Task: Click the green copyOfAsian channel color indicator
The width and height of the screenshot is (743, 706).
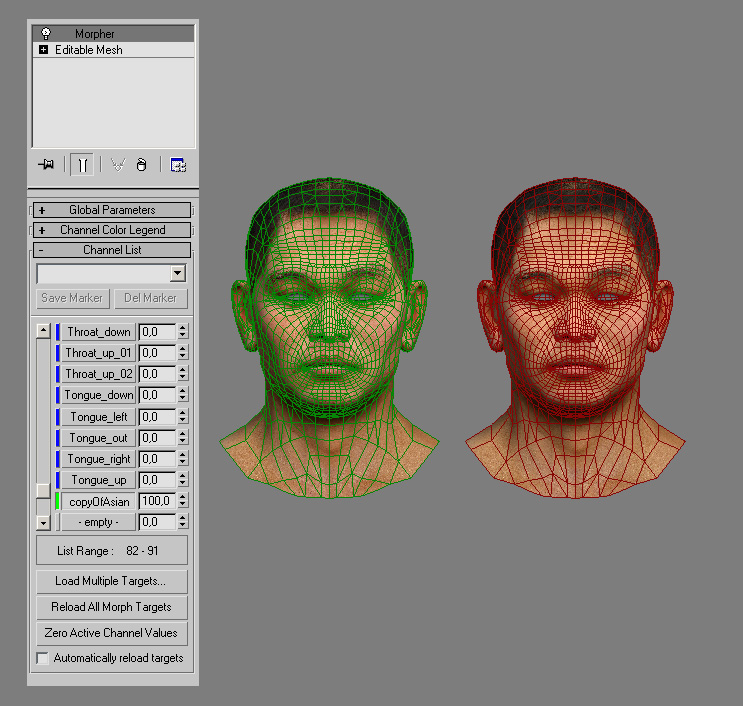Action: [x=58, y=501]
